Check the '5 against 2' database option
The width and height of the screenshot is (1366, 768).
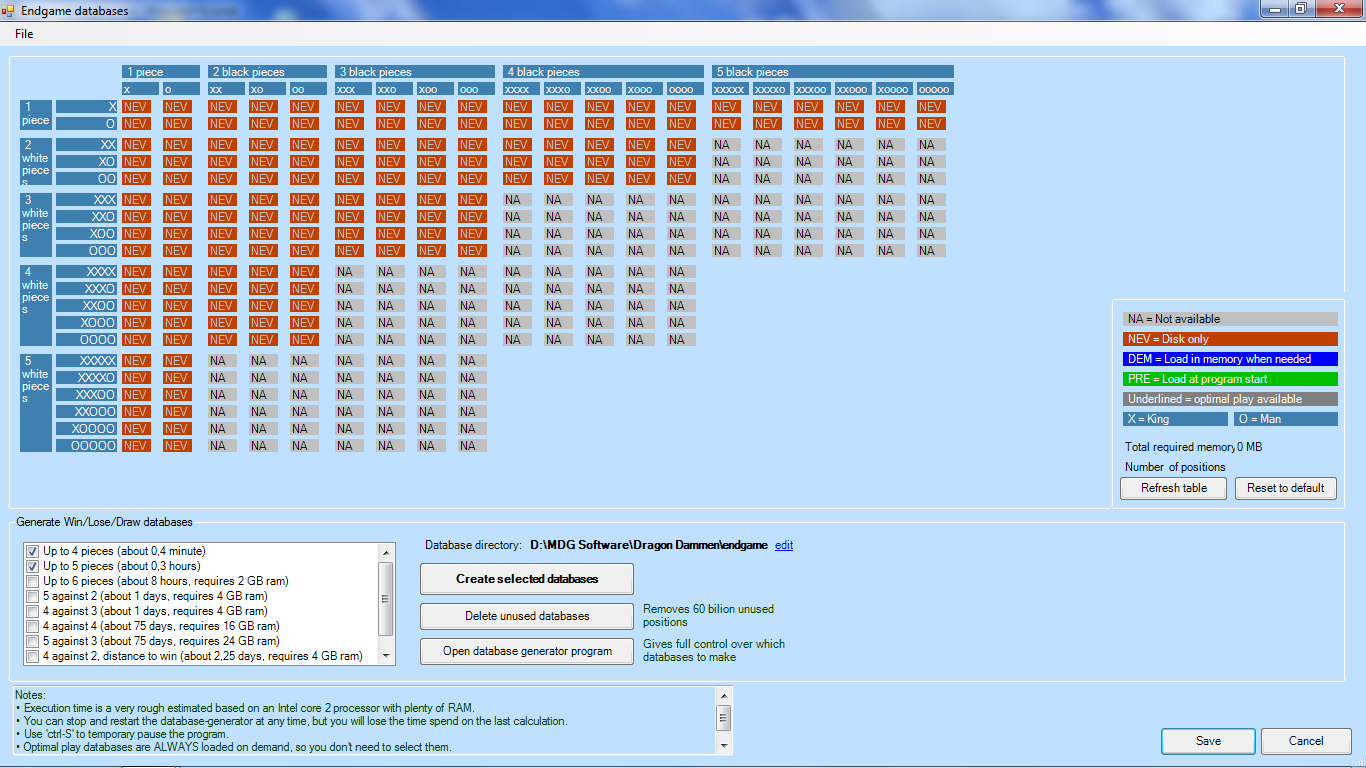pyautogui.click(x=33, y=596)
